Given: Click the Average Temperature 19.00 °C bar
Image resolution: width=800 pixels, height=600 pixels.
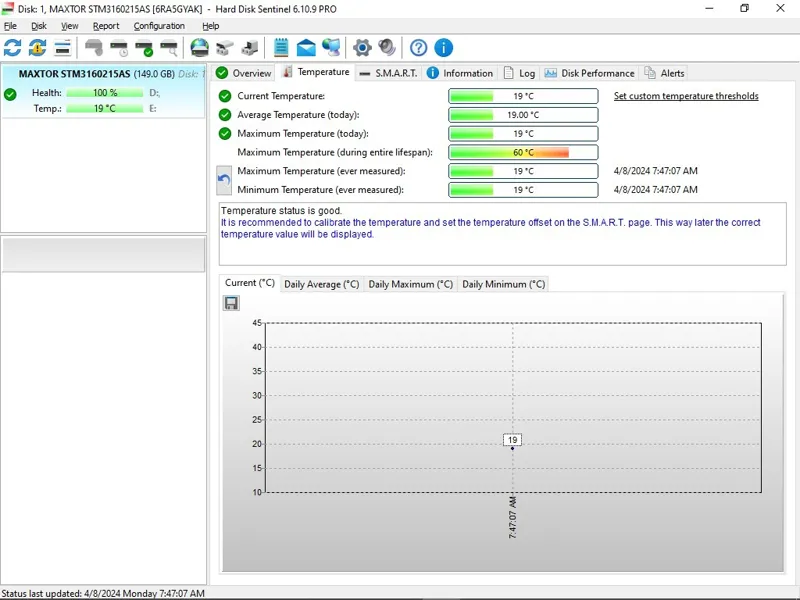Looking at the screenshot, I should pos(523,115).
